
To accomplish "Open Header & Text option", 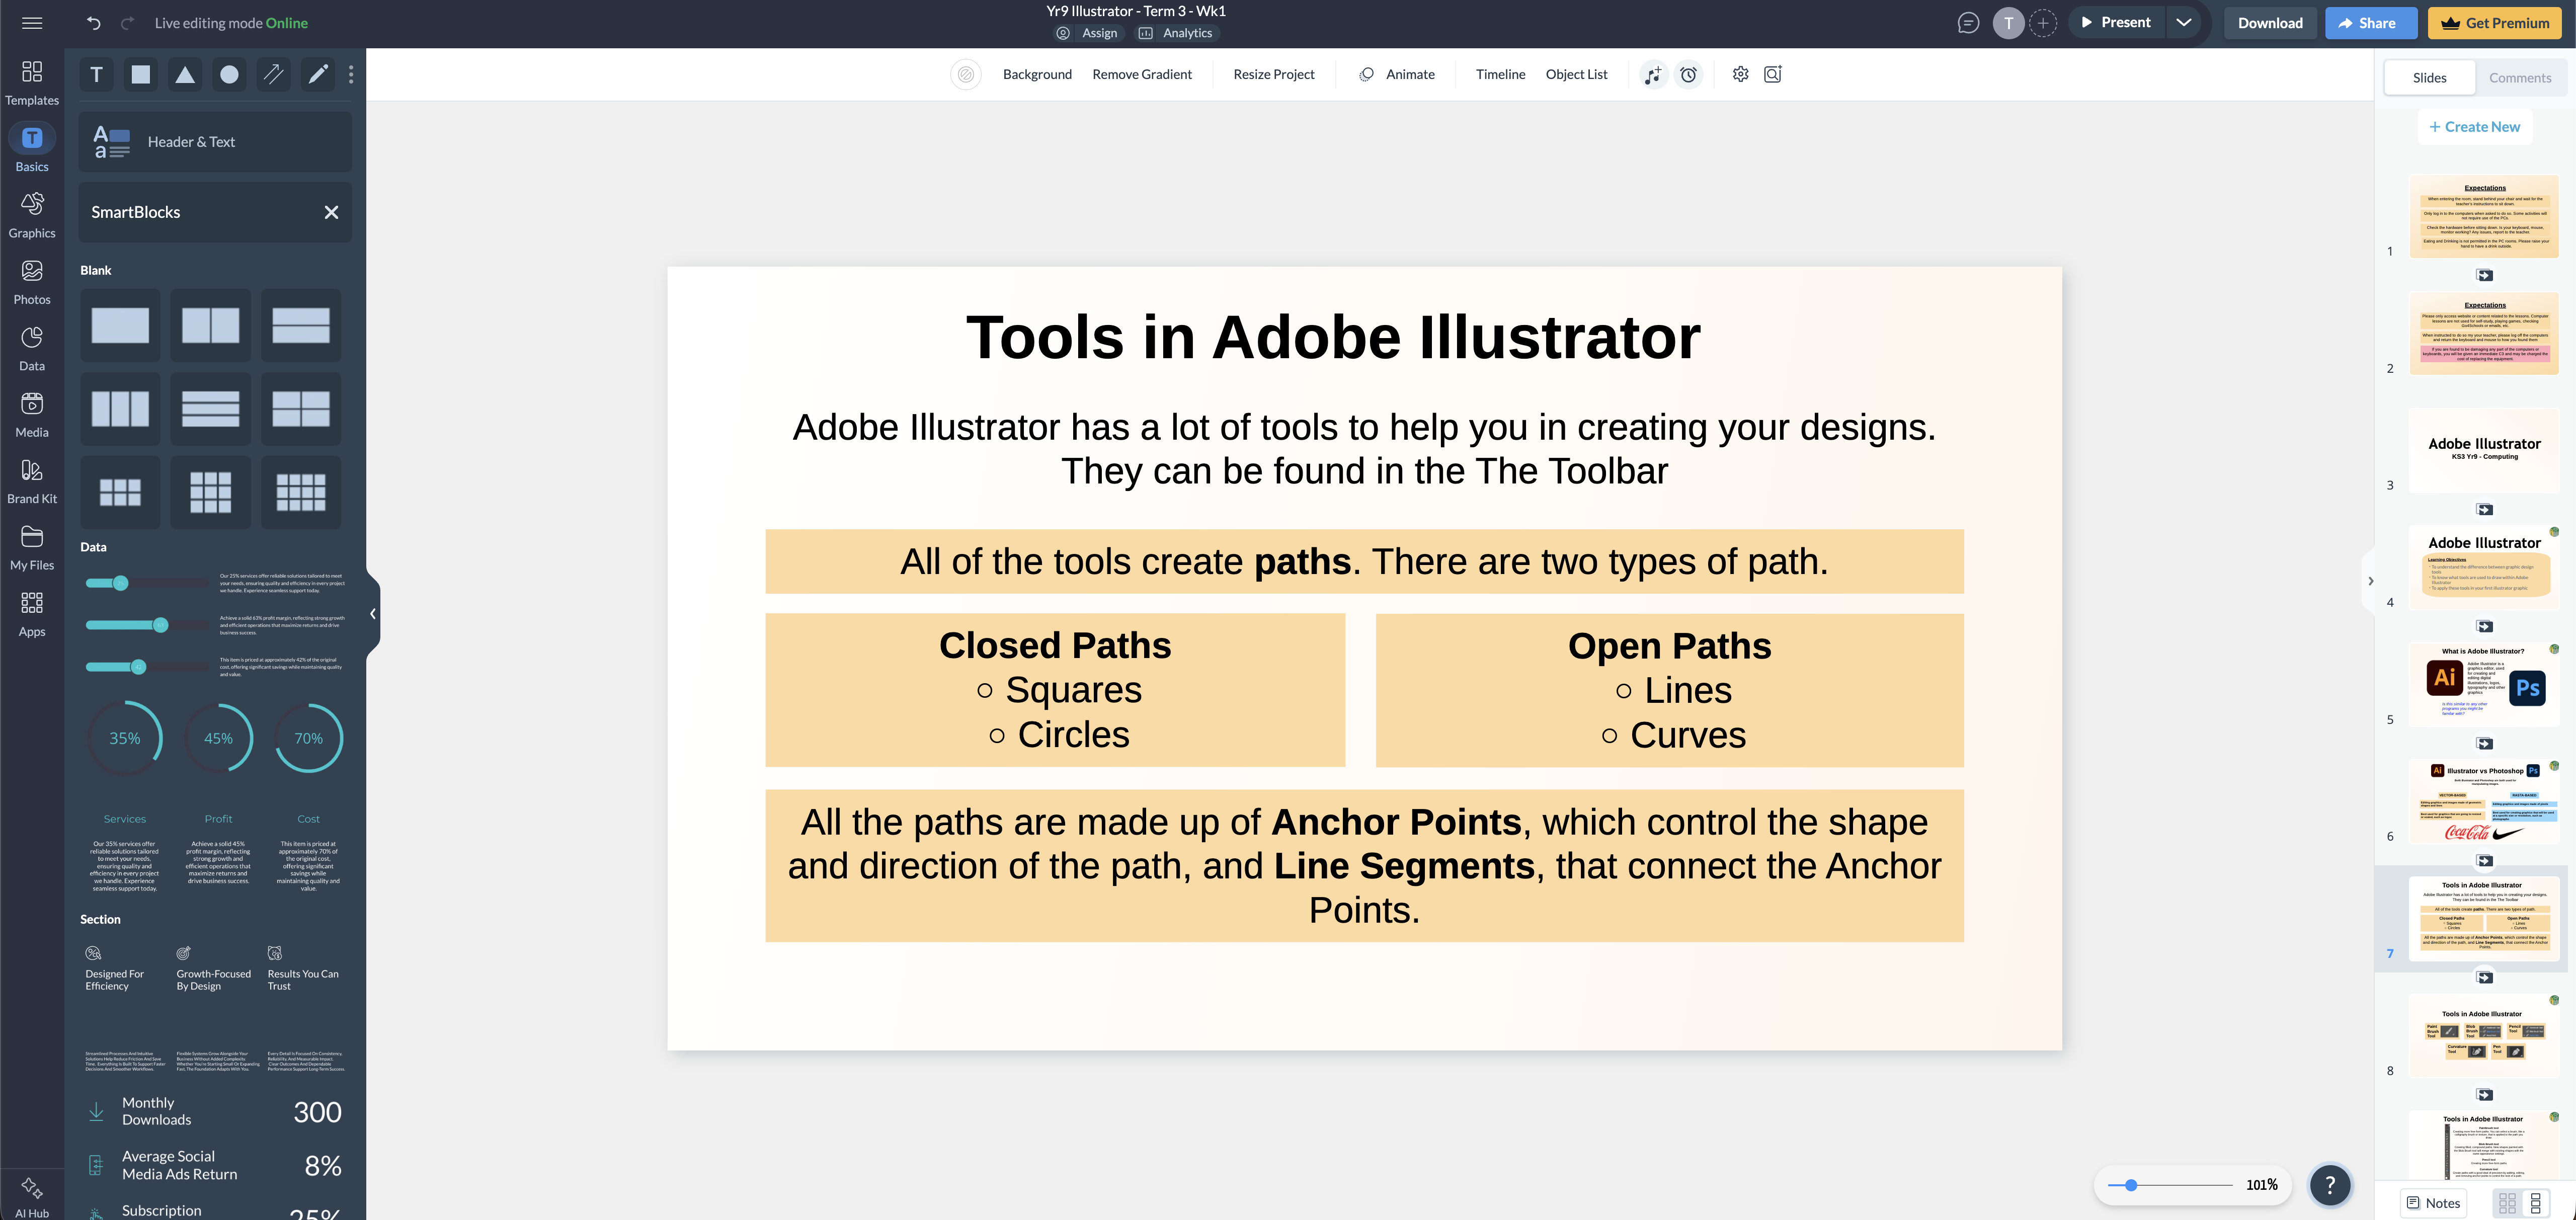I will coord(215,141).
